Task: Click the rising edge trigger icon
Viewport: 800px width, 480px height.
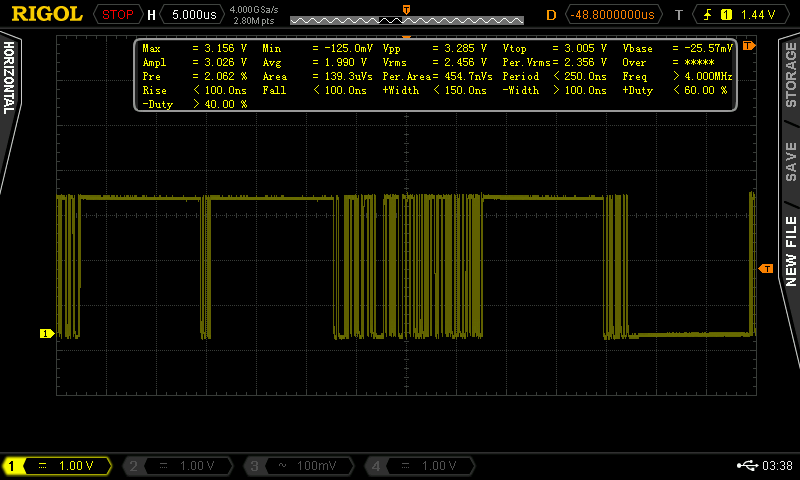Action: [x=708, y=15]
